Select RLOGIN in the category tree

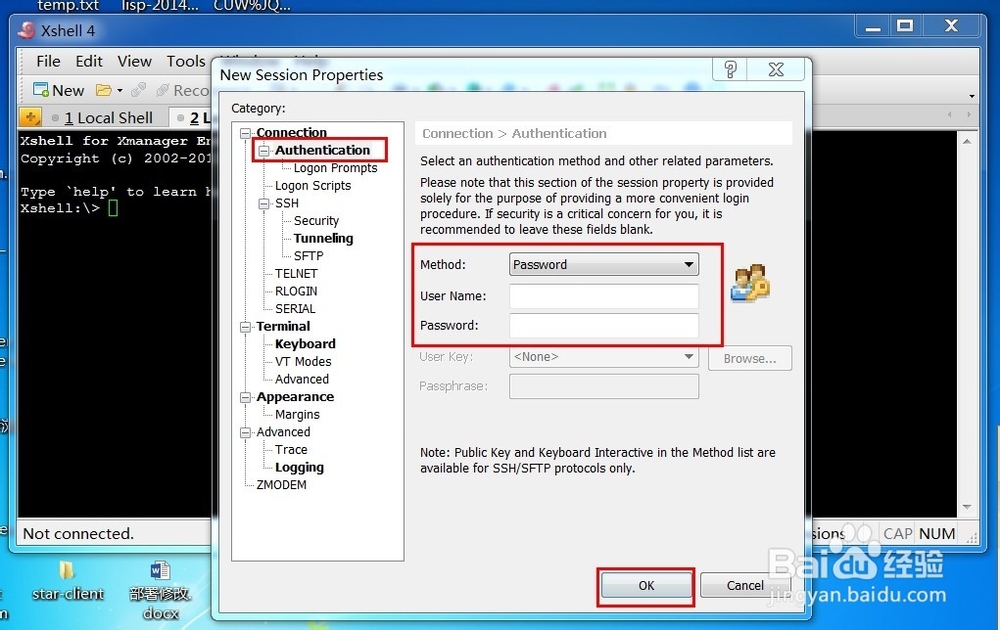click(296, 291)
